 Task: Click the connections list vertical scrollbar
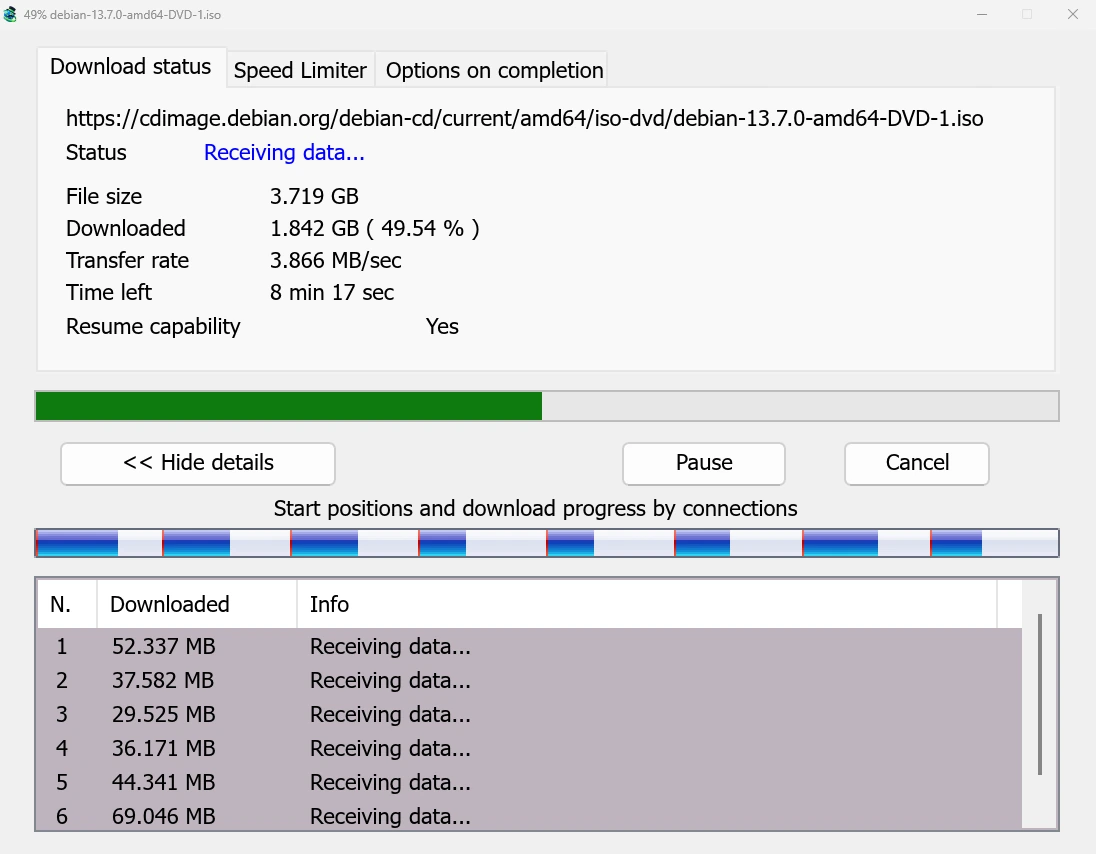click(x=1040, y=694)
